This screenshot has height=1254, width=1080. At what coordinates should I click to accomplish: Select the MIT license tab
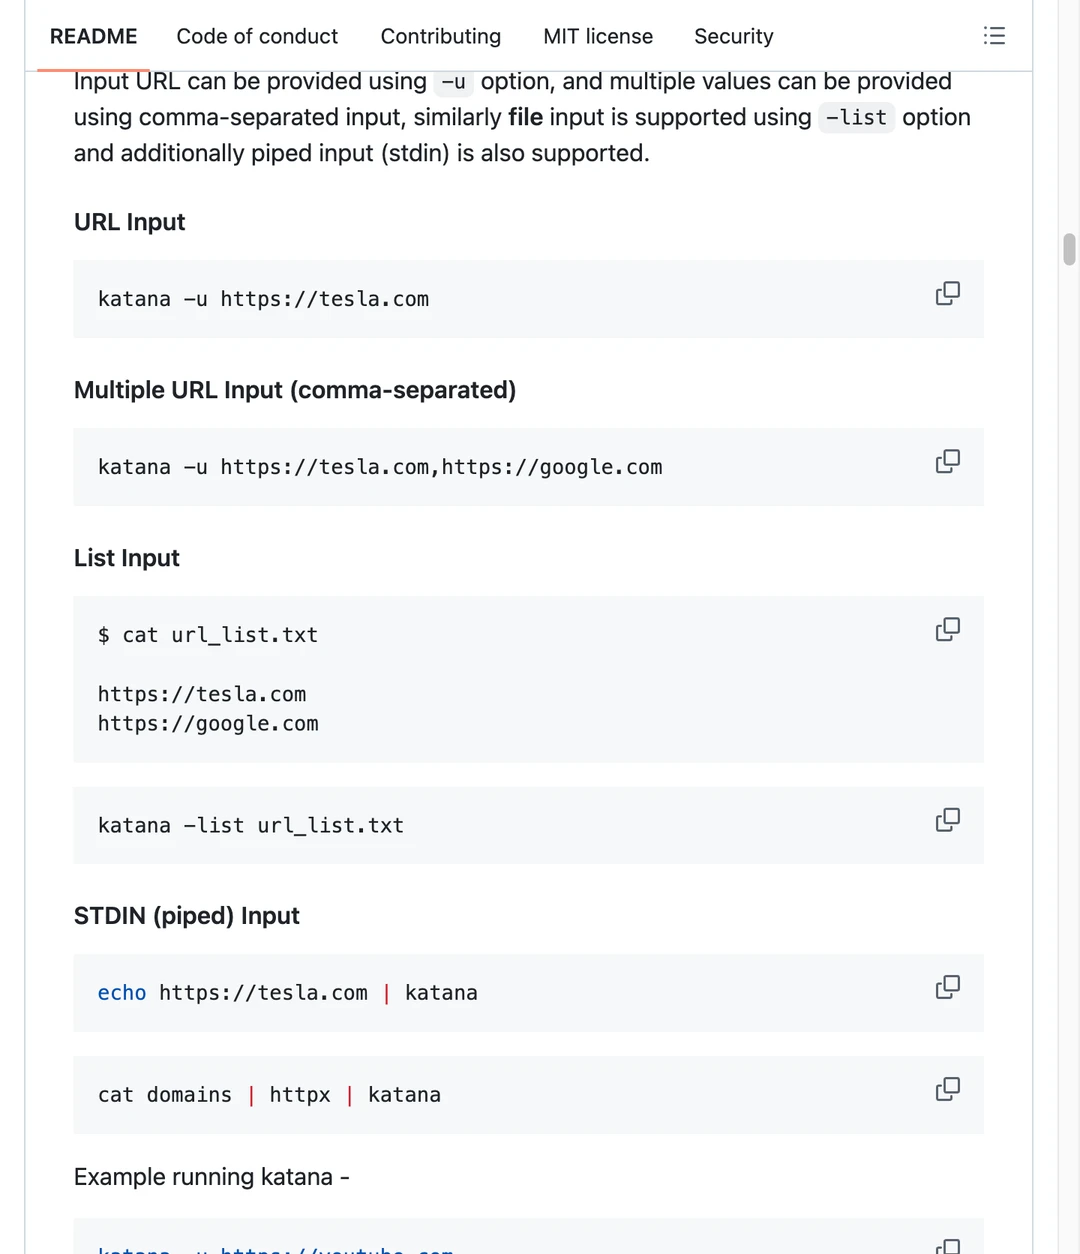[598, 36]
